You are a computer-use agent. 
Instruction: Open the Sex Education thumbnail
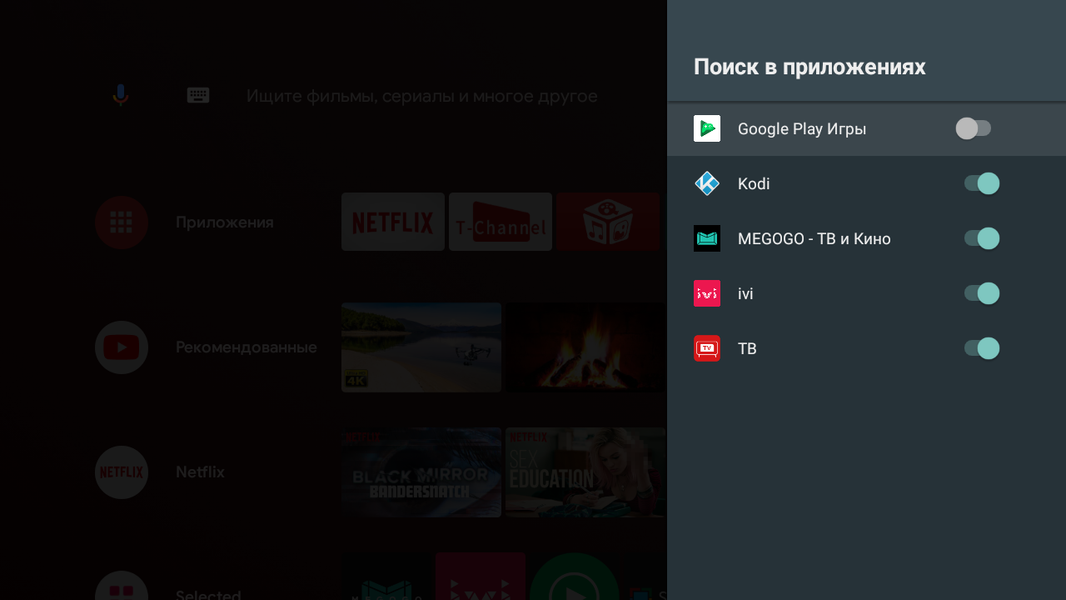586,472
